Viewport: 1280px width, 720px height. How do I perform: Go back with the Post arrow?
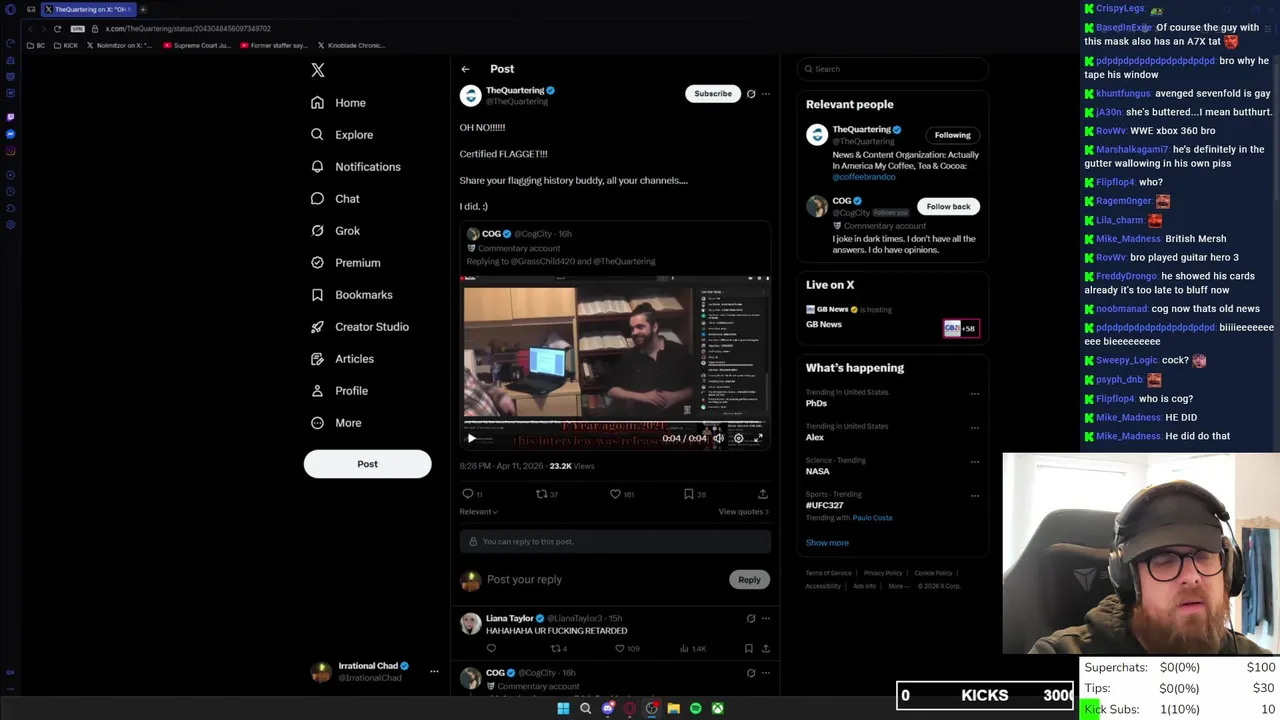coord(465,69)
